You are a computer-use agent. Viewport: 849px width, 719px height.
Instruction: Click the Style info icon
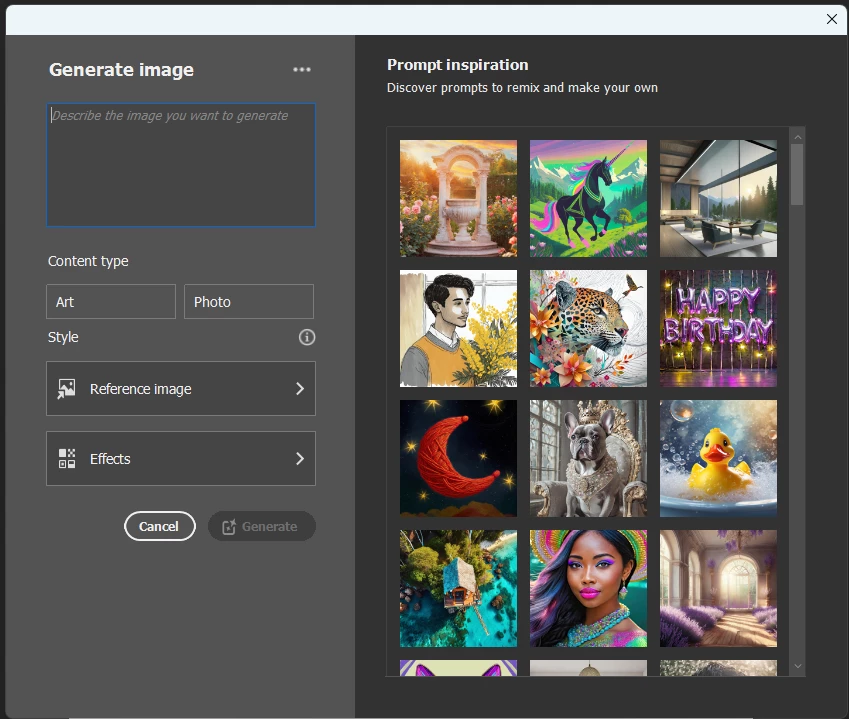click(x=307, y=337)
